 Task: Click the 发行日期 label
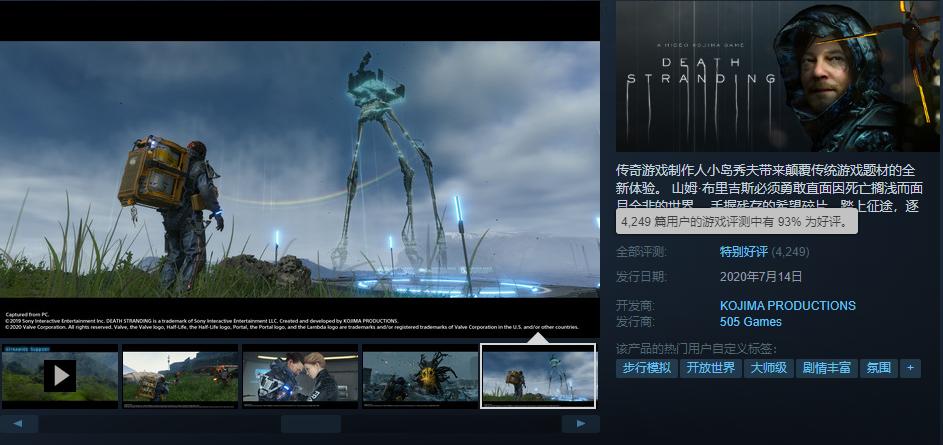click(x=641, y=277)
